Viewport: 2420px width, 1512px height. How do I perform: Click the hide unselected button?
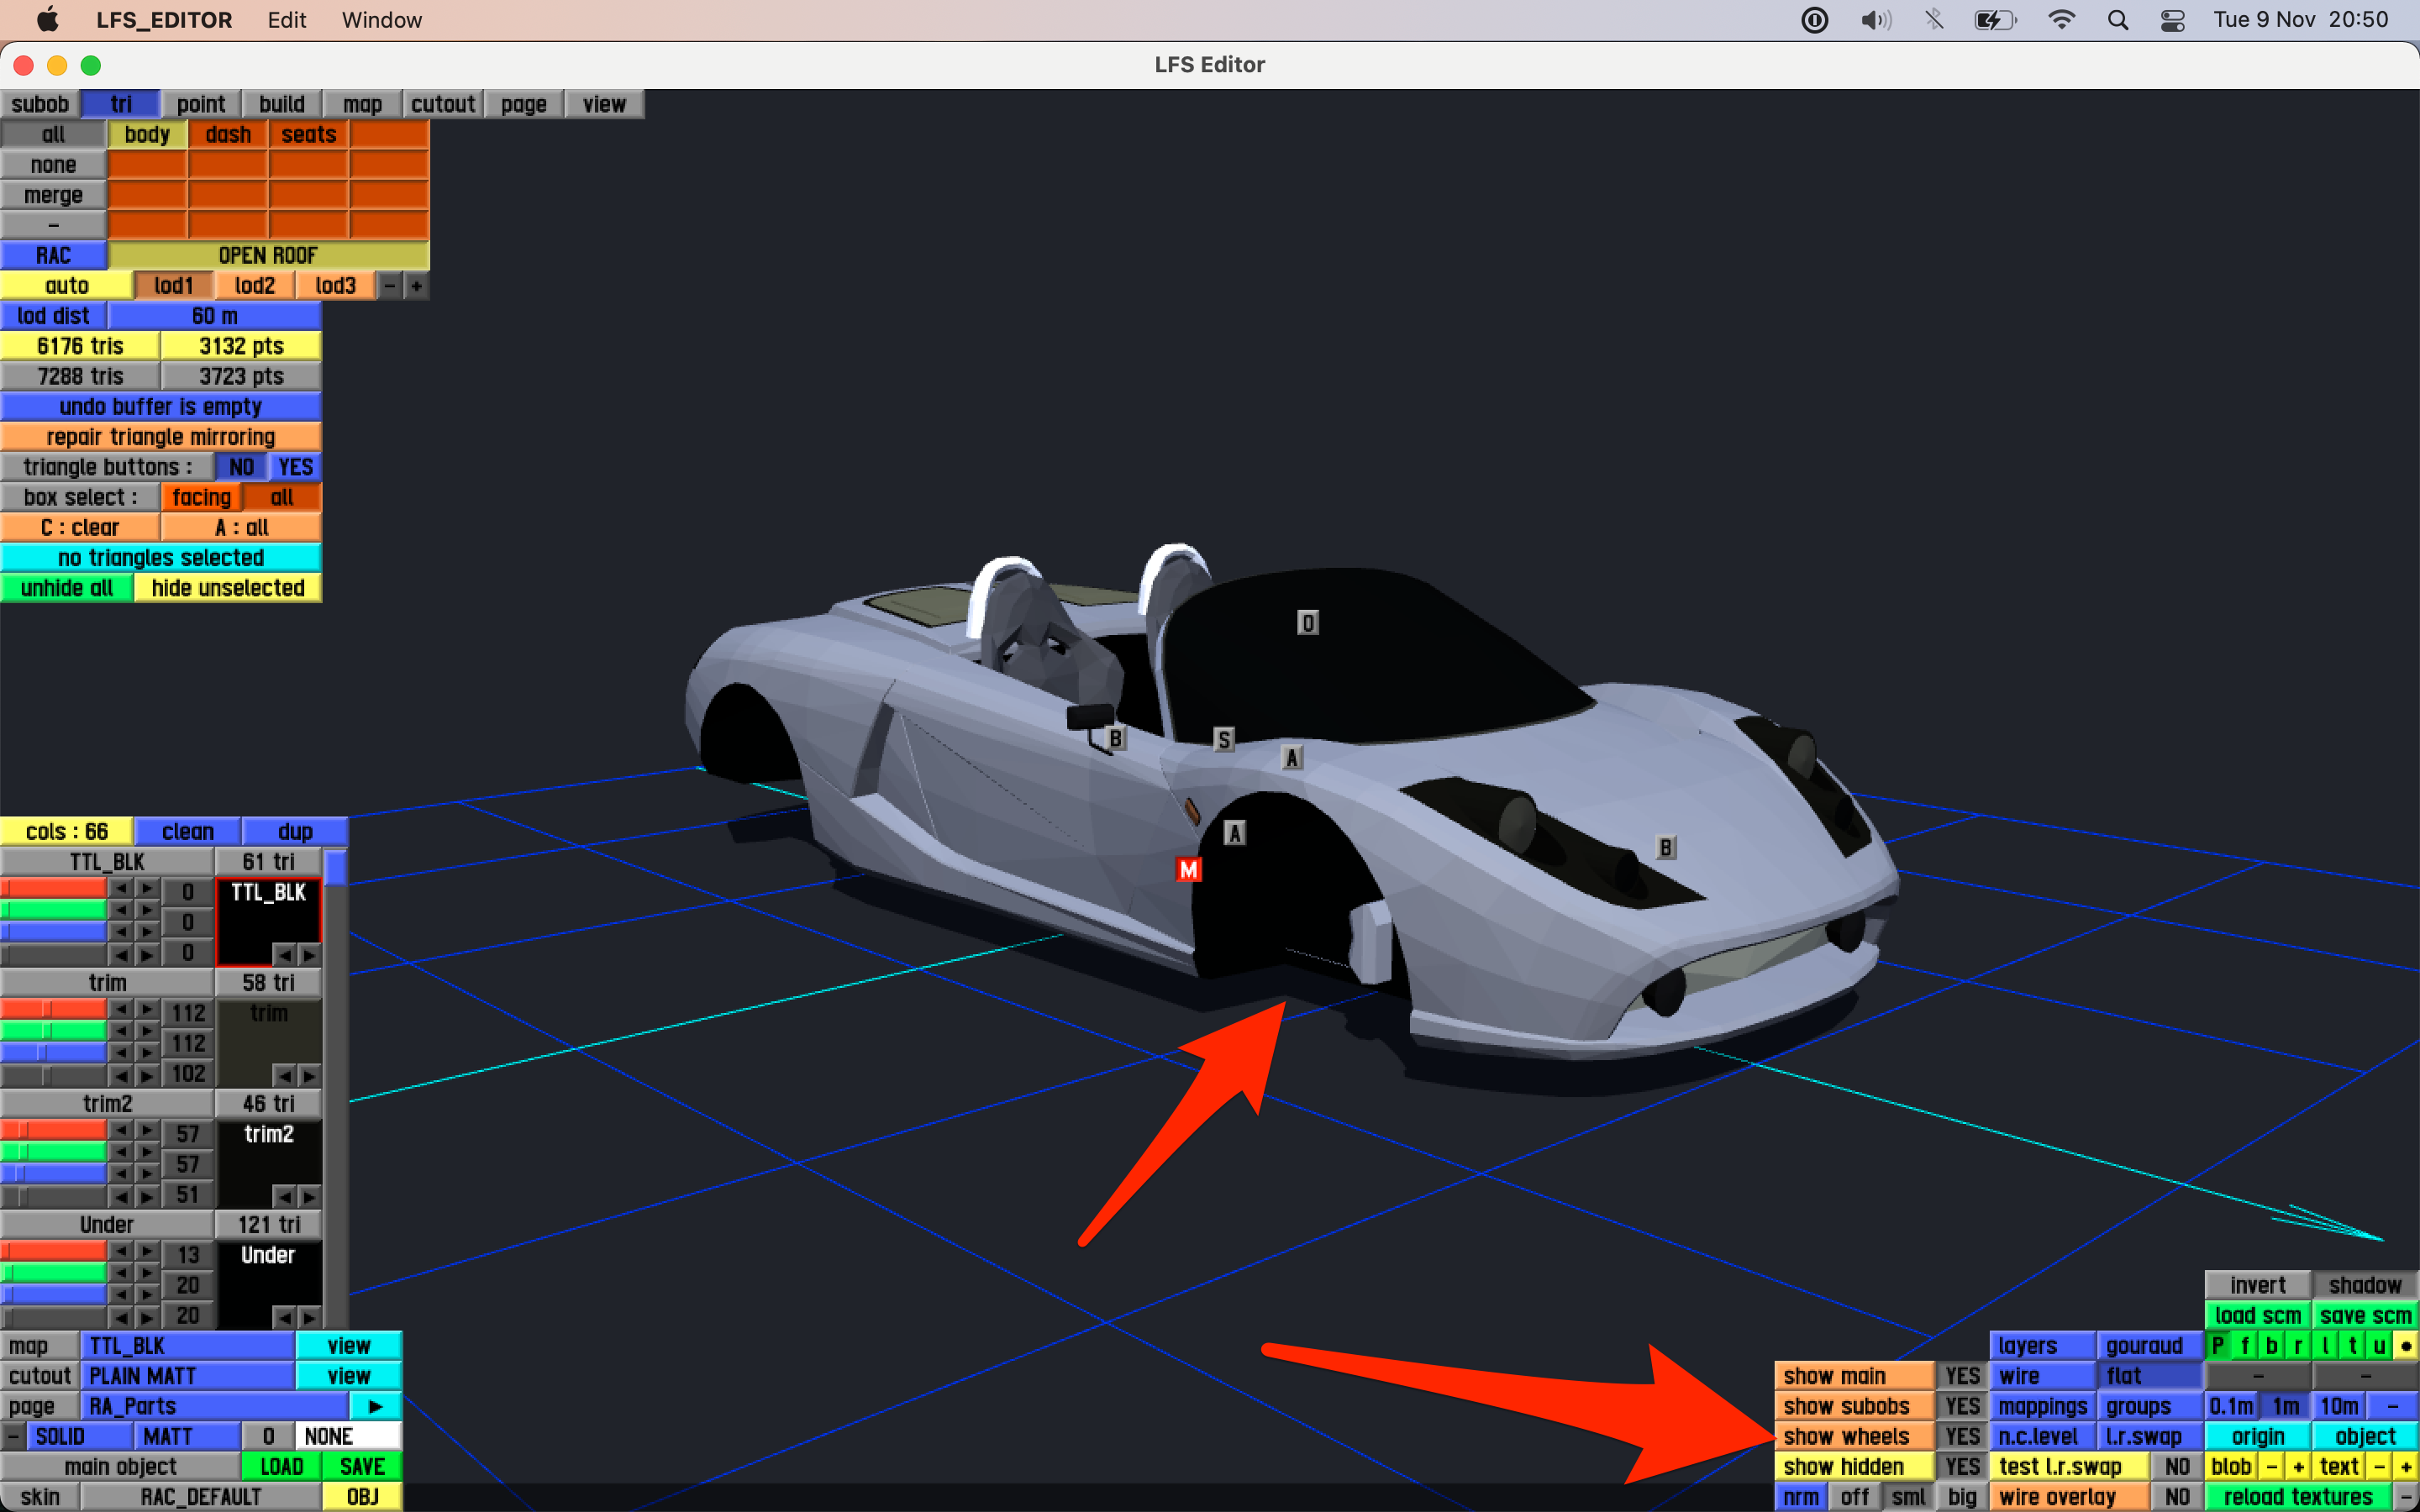pyautogui.click(x=228, y=588)
